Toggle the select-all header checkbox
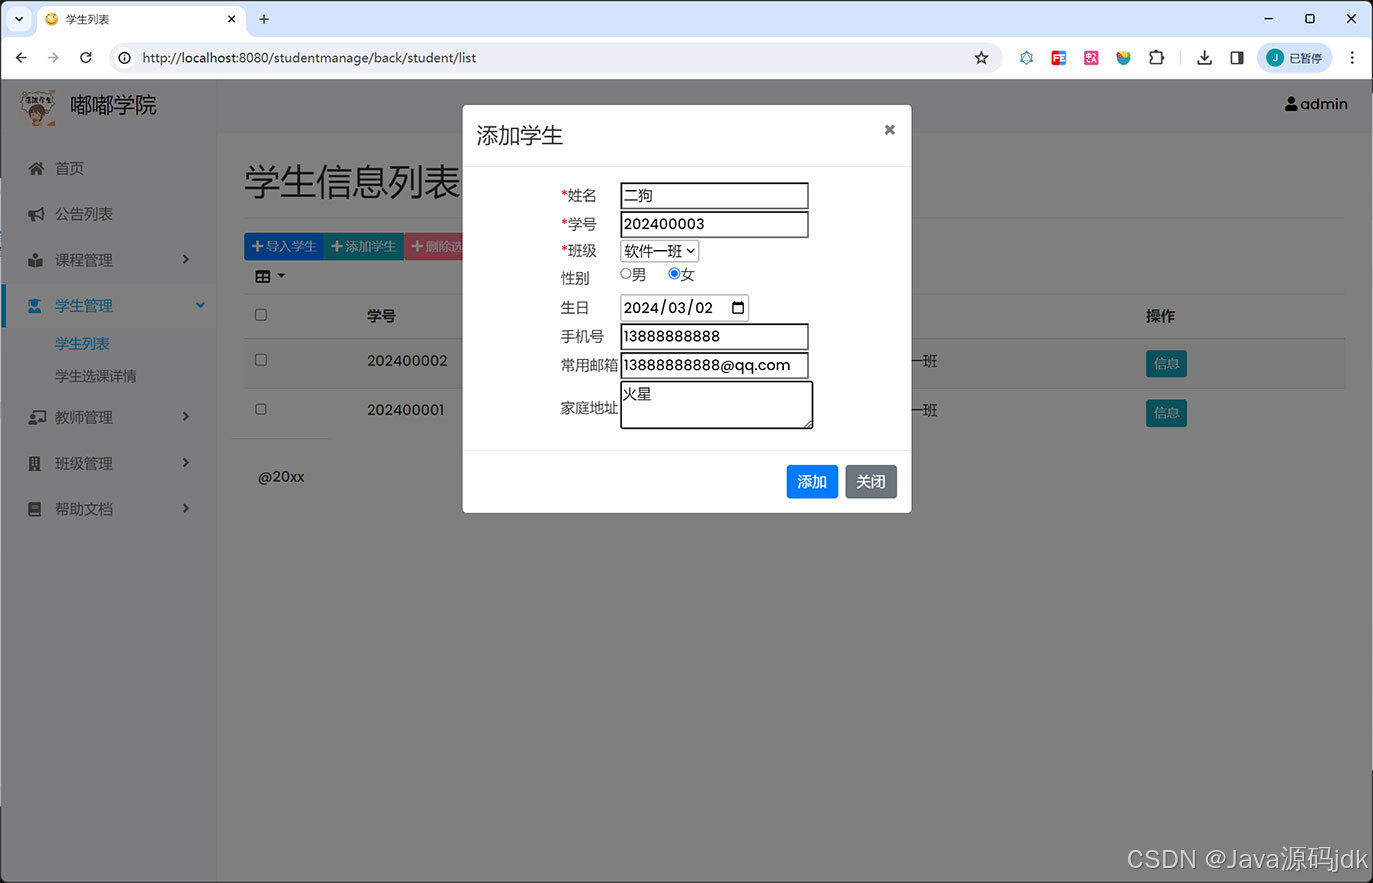This screenshot has height=883, width=1373. pyautogui.click(x=261, y=315)
